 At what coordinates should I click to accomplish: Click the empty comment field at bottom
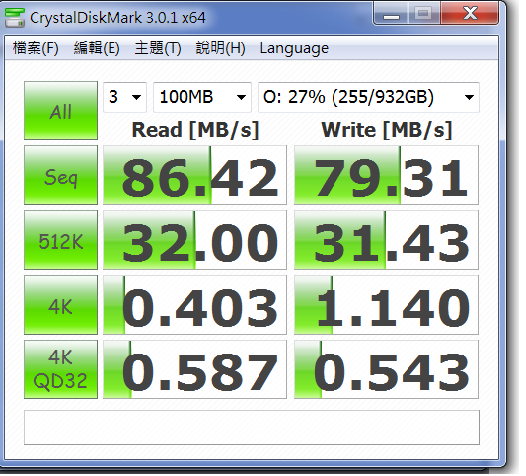[252, 428]
